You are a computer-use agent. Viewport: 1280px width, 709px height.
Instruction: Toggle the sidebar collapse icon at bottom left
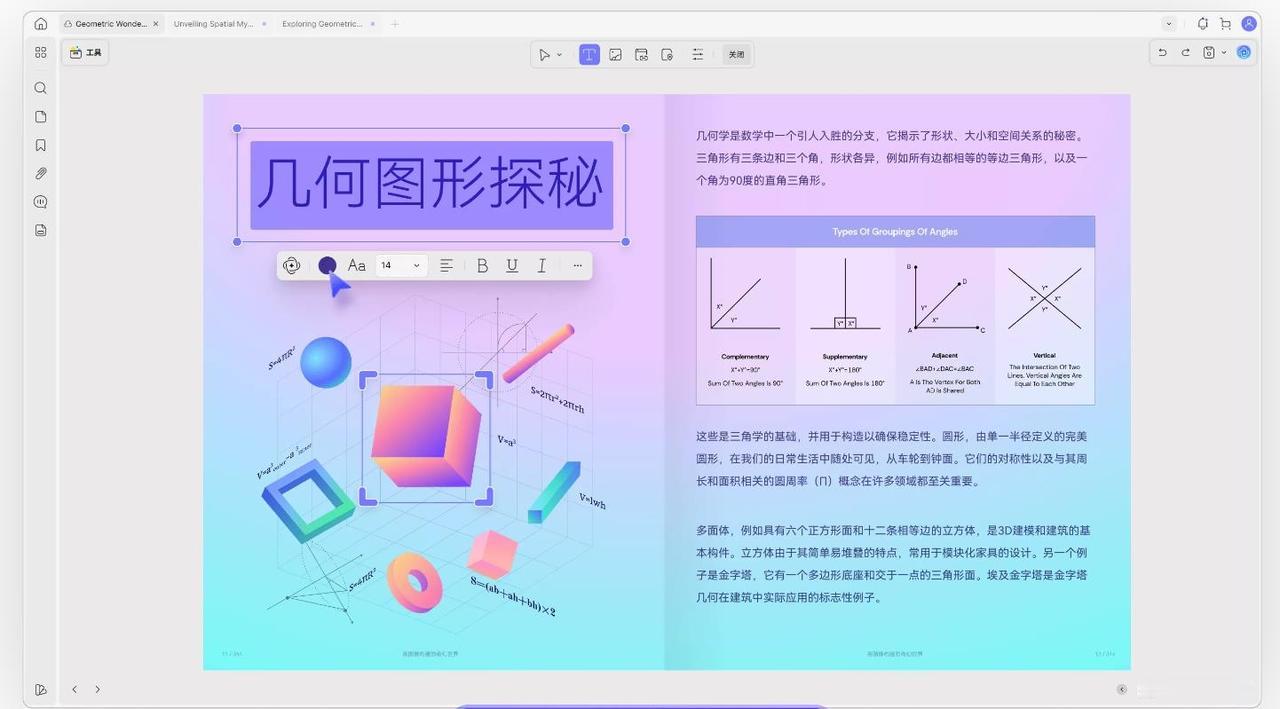pos(41,689)
